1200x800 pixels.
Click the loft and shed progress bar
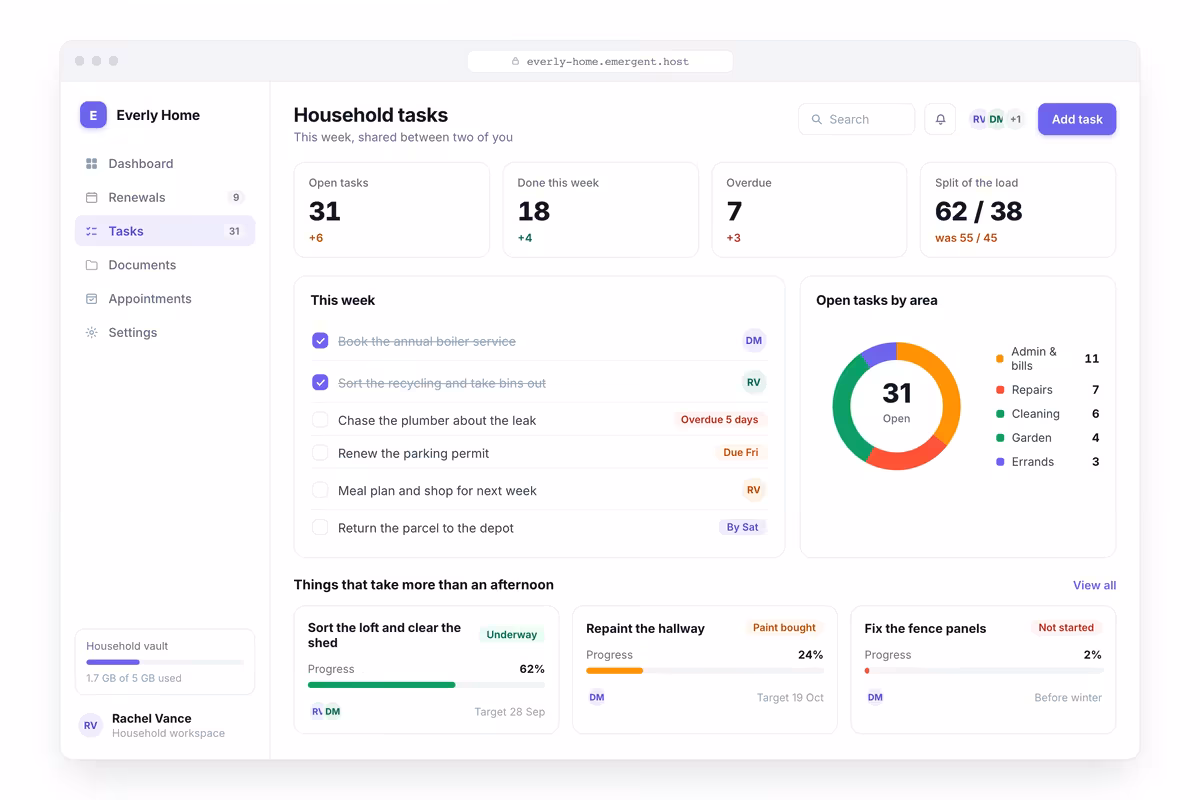tap(426, 685)
